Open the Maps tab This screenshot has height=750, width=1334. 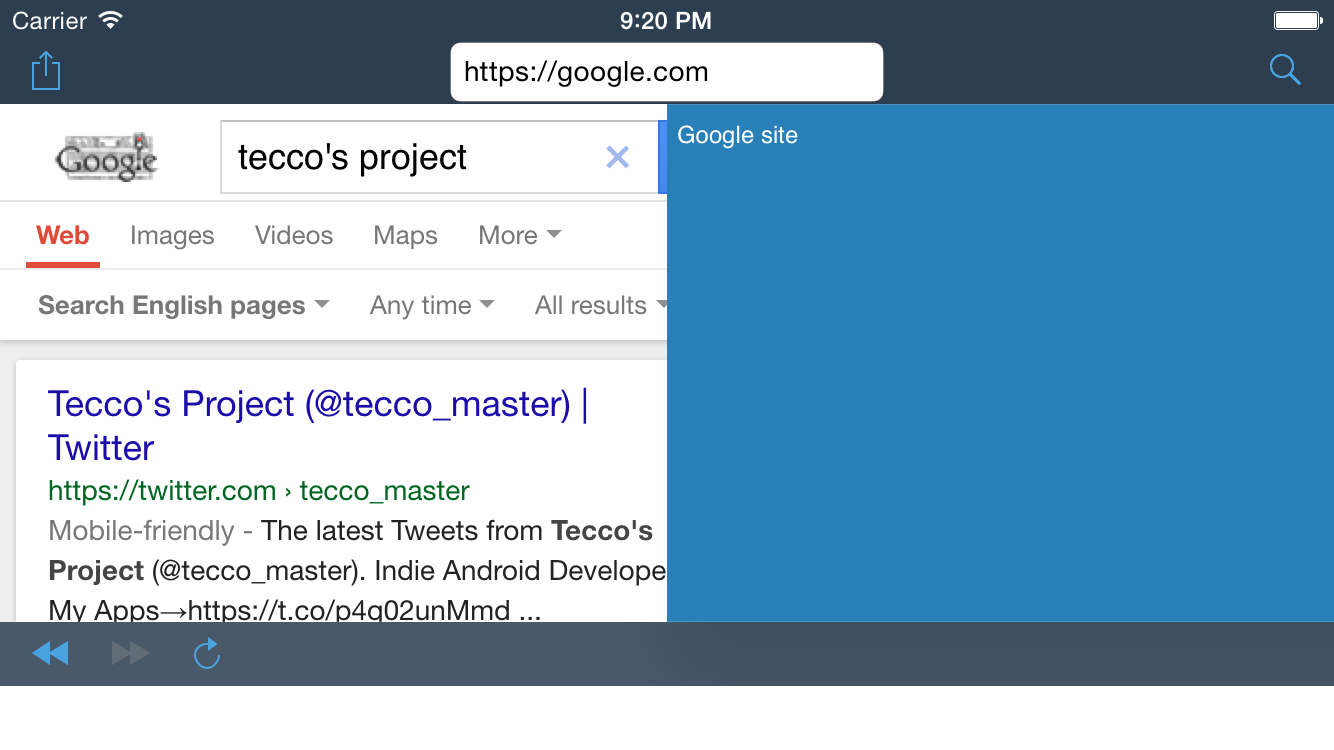click(x=405, y=236)
